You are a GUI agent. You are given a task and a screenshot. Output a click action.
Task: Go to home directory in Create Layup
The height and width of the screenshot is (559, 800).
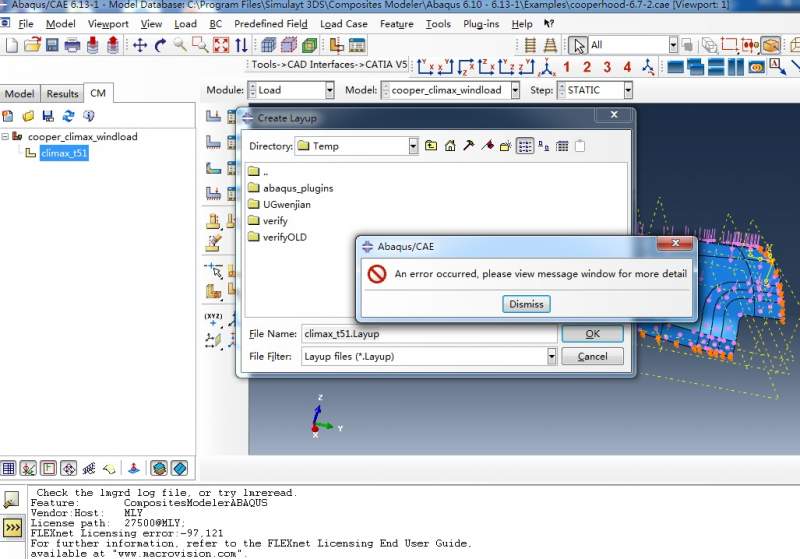pos(450,146)
